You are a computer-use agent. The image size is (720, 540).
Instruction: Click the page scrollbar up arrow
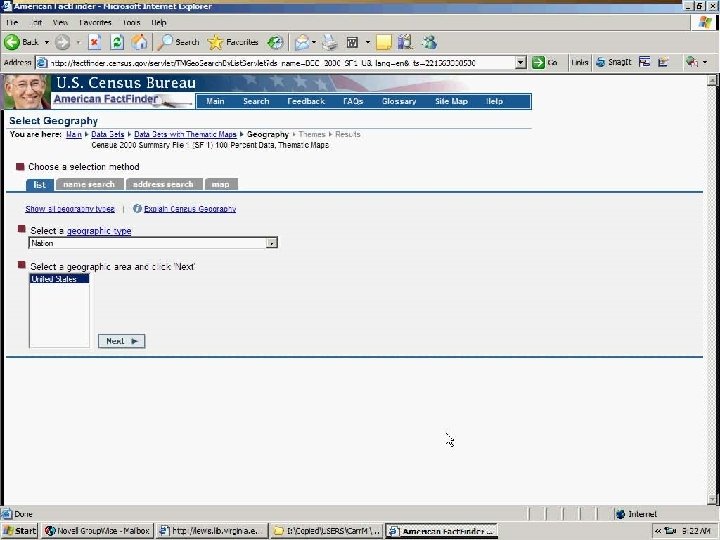712,80
